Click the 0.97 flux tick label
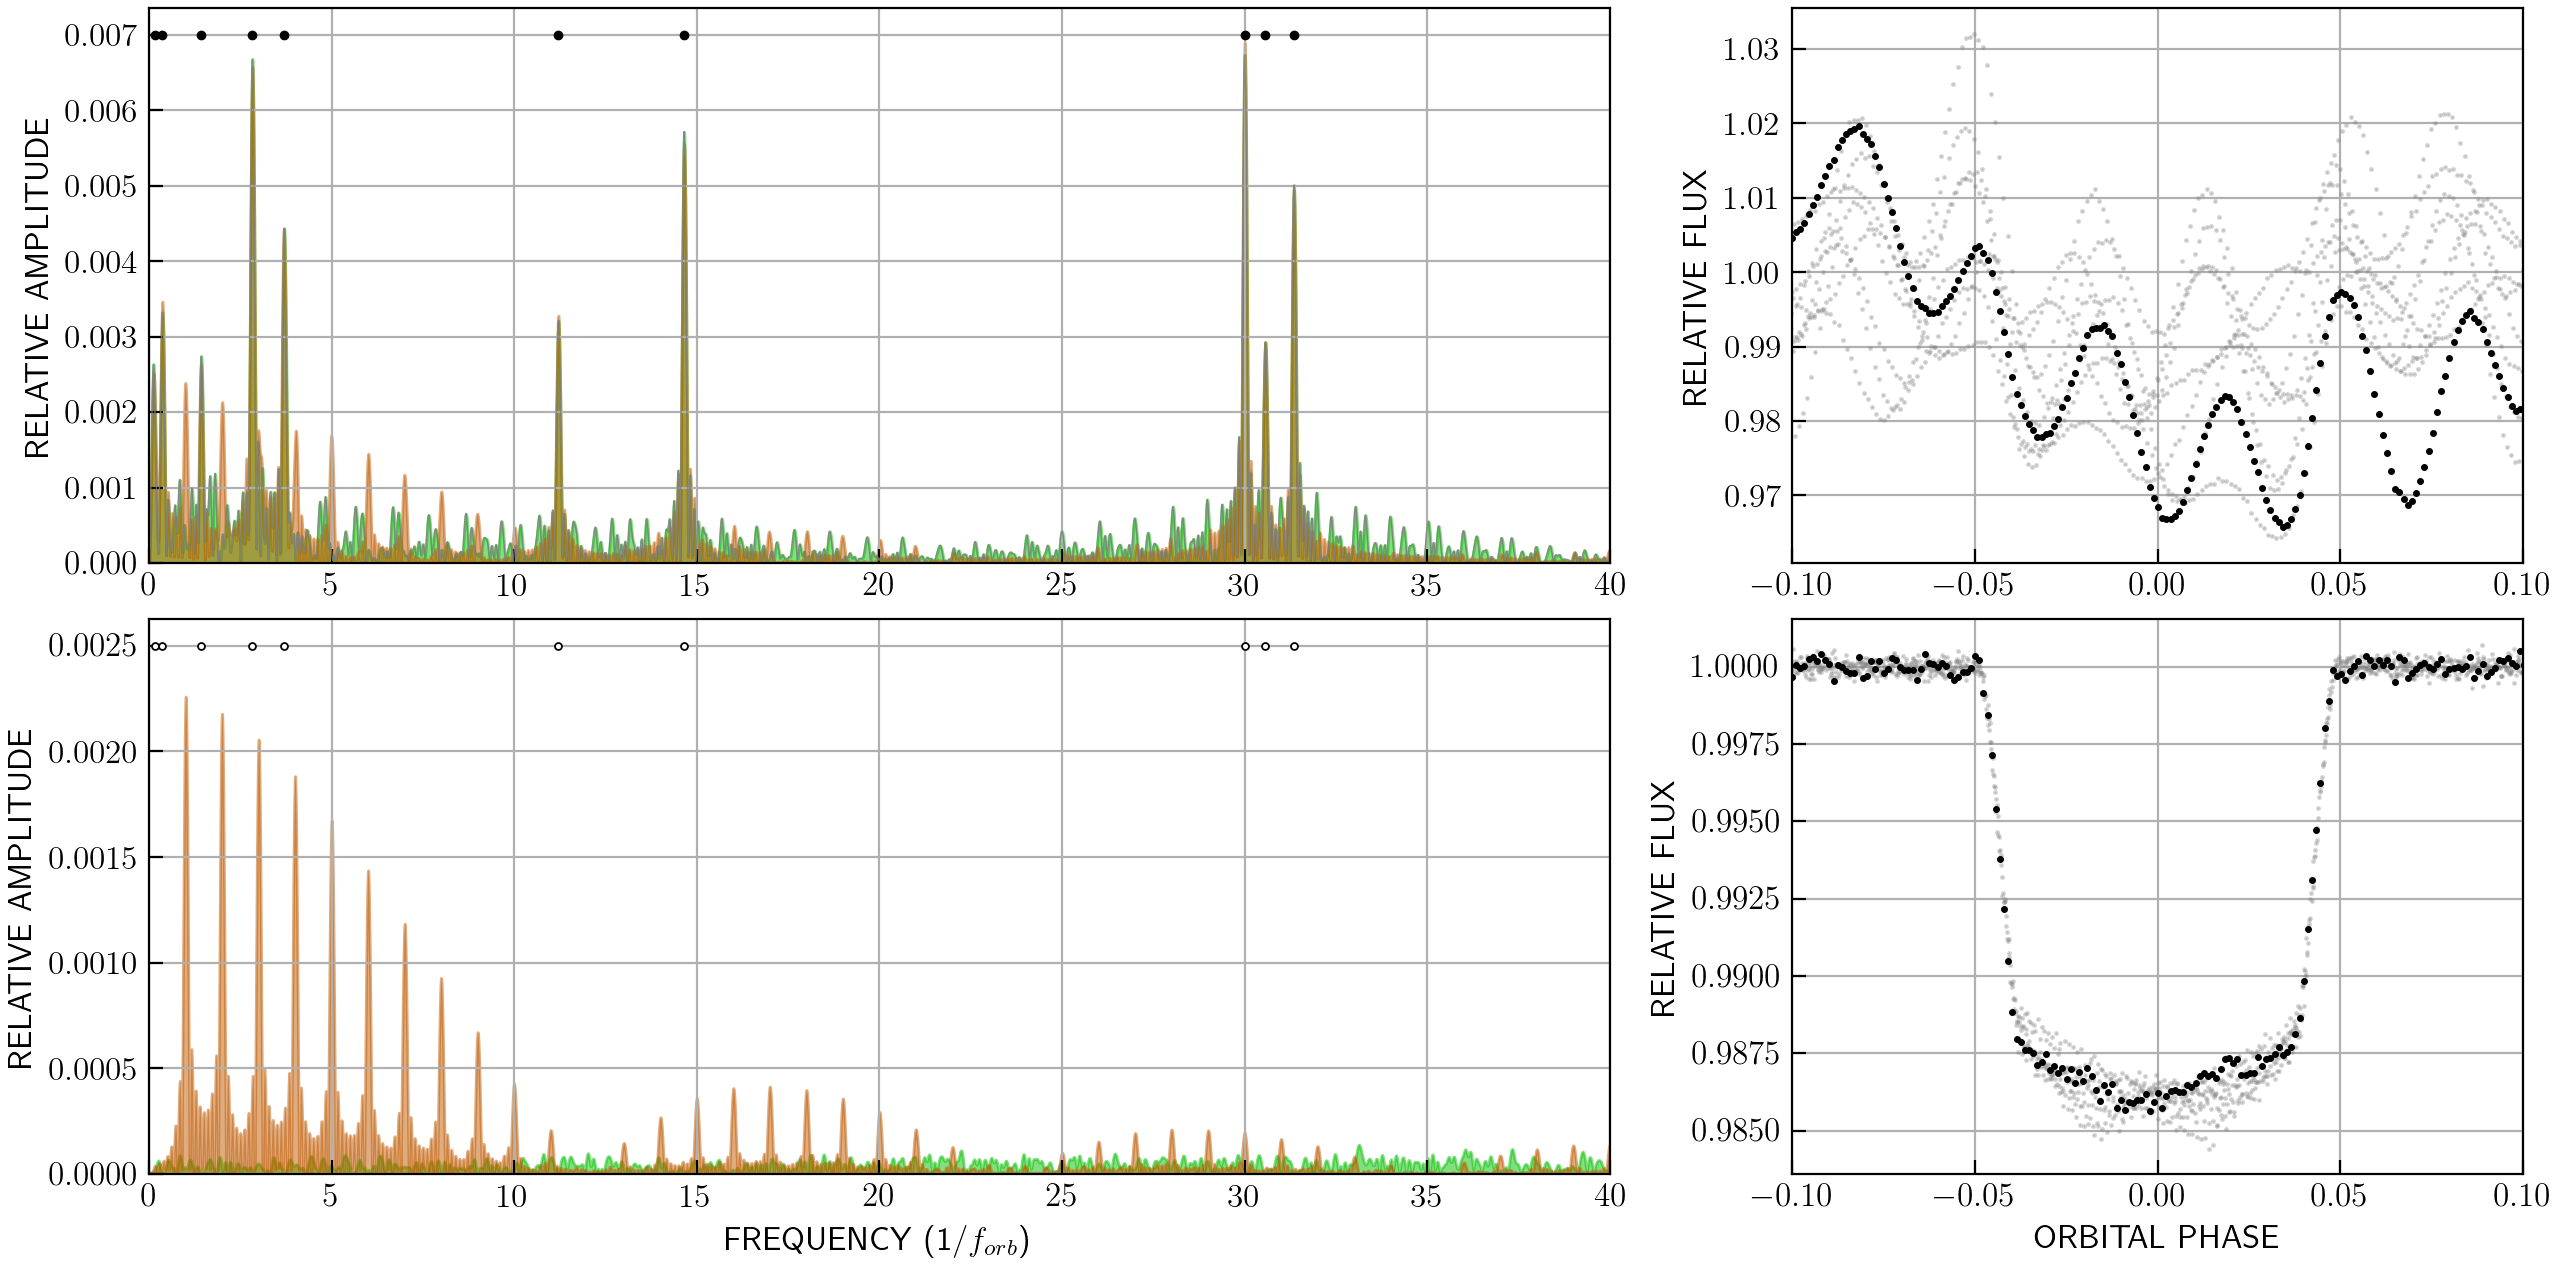Screen dimensions: 2560x1266 pyautogui.click(x=1751, y=496)
